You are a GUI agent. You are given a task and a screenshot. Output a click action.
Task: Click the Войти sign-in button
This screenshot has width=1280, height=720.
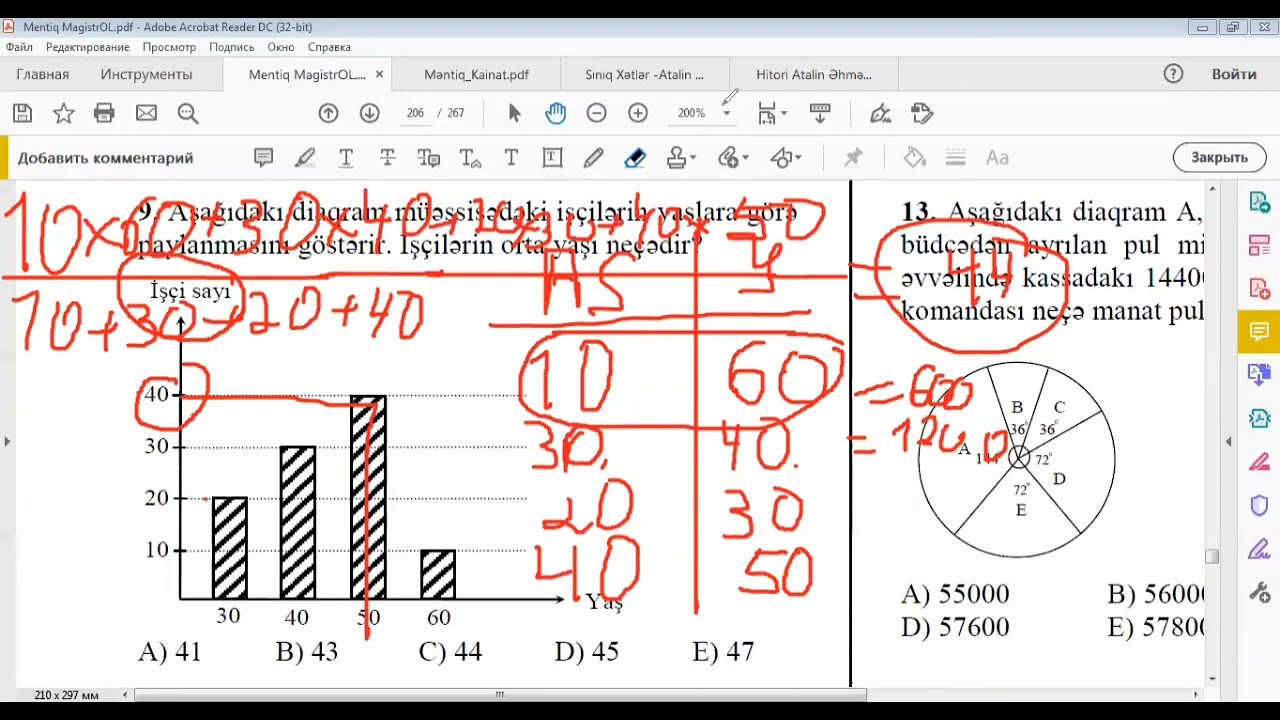(x=1234, y=74)
